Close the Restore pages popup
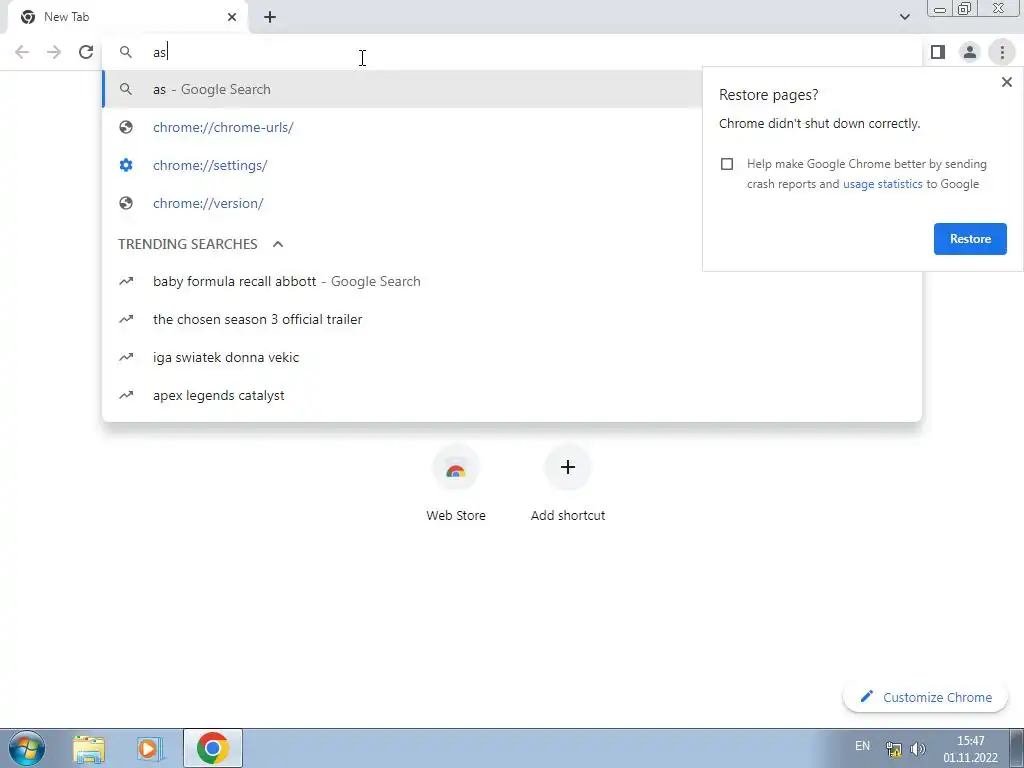The height and width of the screenshot is (768, 1024). click(x=1006, y=82)
